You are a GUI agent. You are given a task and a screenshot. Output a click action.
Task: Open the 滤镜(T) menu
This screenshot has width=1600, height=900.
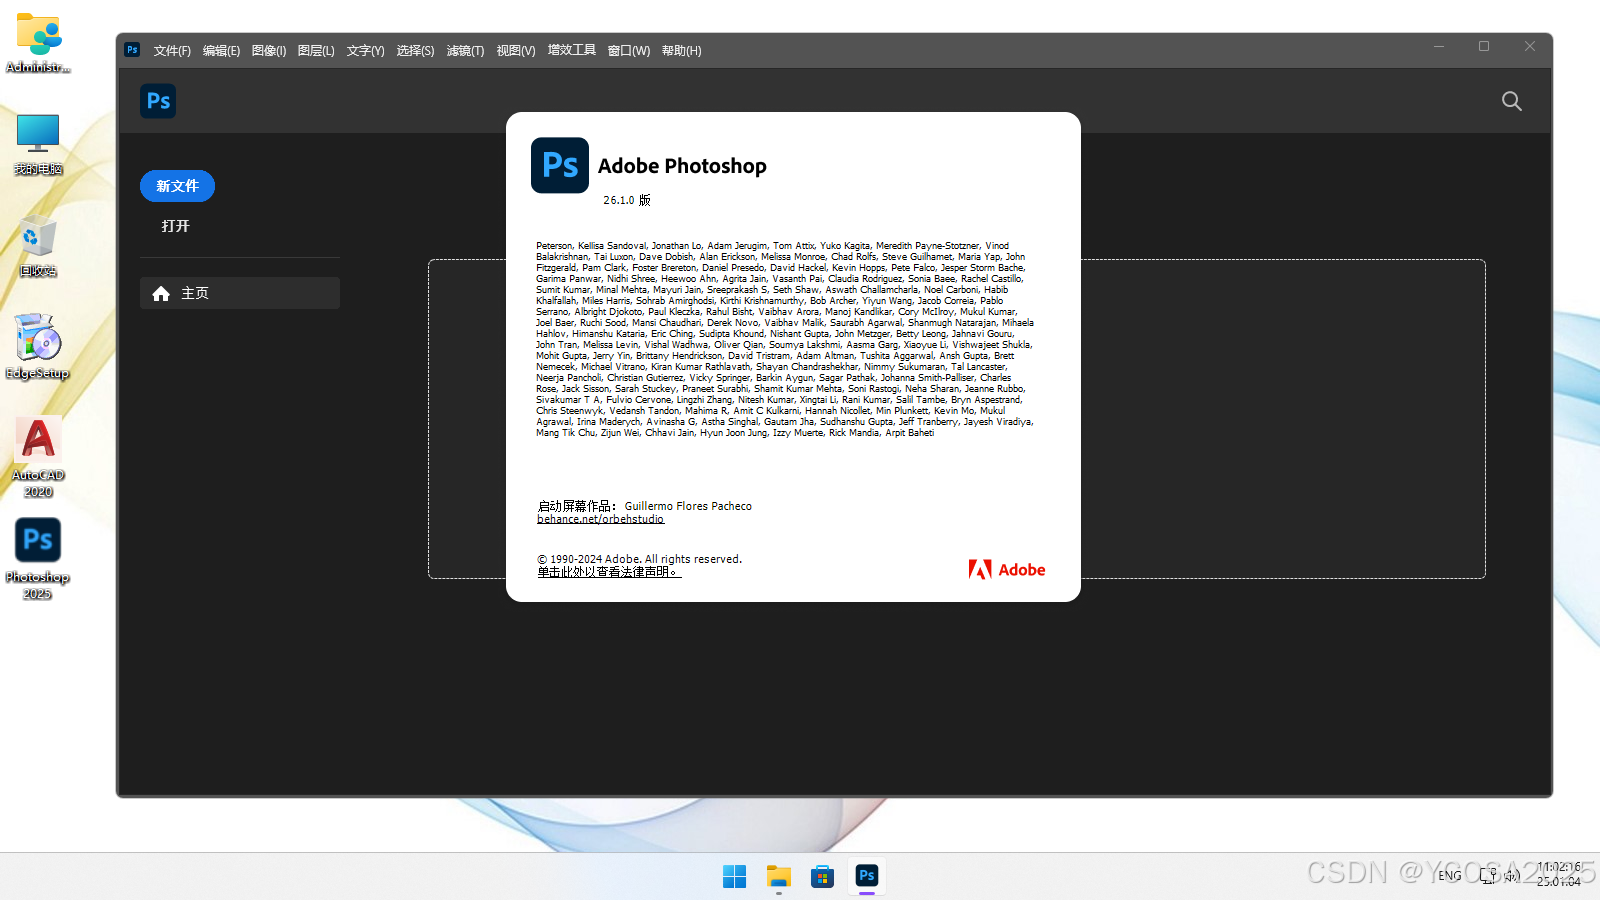coord(465,51)
